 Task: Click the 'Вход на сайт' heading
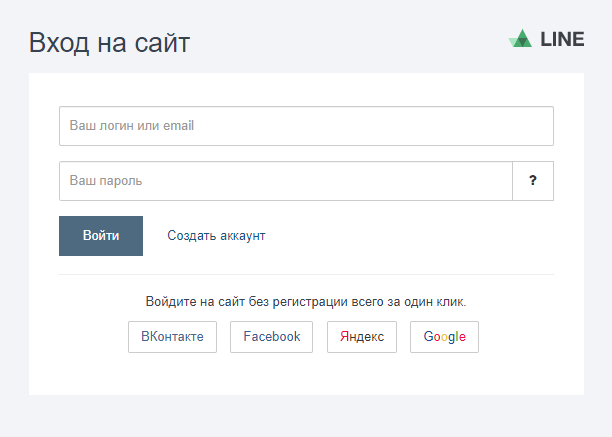pos(109,43)
